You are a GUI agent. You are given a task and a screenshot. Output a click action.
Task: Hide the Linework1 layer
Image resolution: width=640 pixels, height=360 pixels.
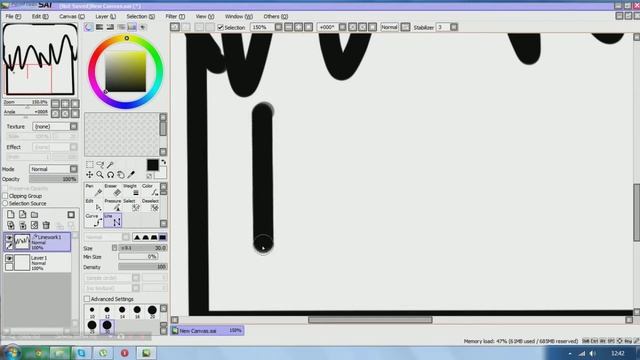coord(9,237)
